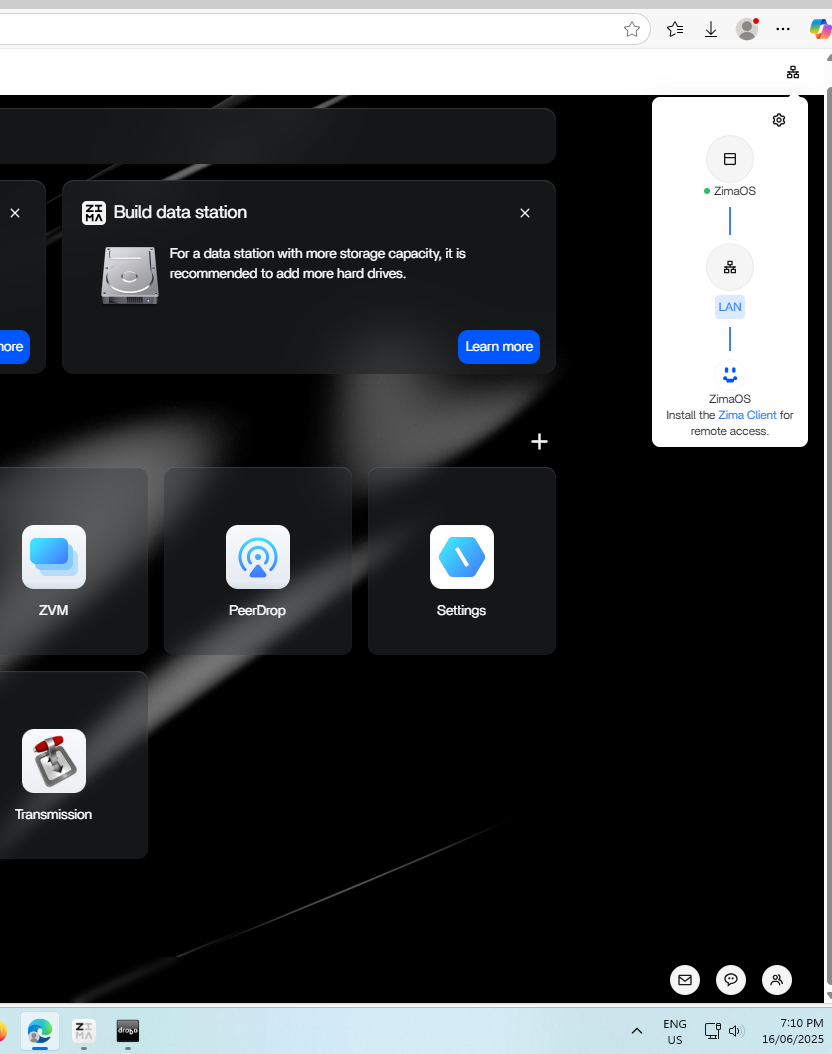This screenshot has height=1054, width=832.
Task: Click the Zima smiley face icon
Action: point(730,374)
